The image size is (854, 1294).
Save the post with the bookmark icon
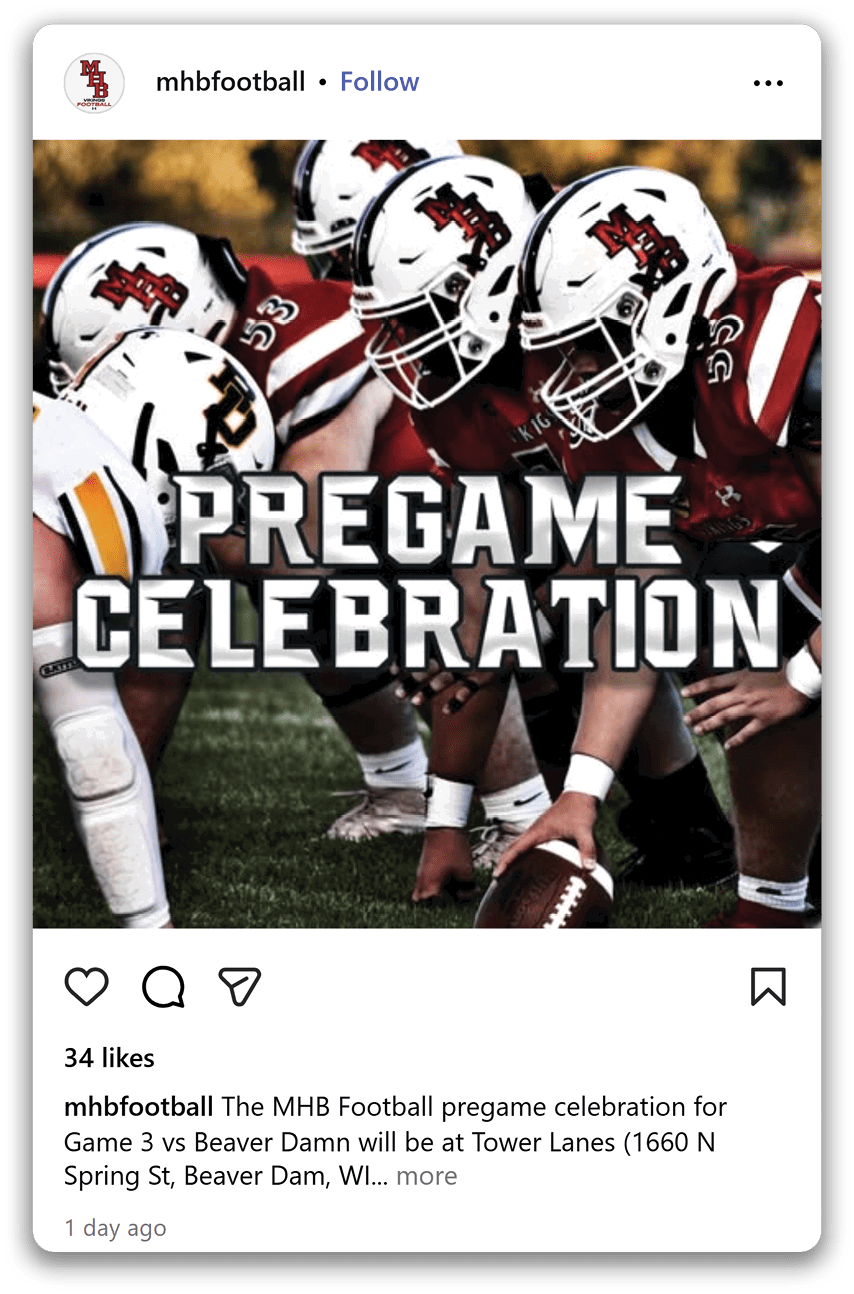click(x=768, y=987)
